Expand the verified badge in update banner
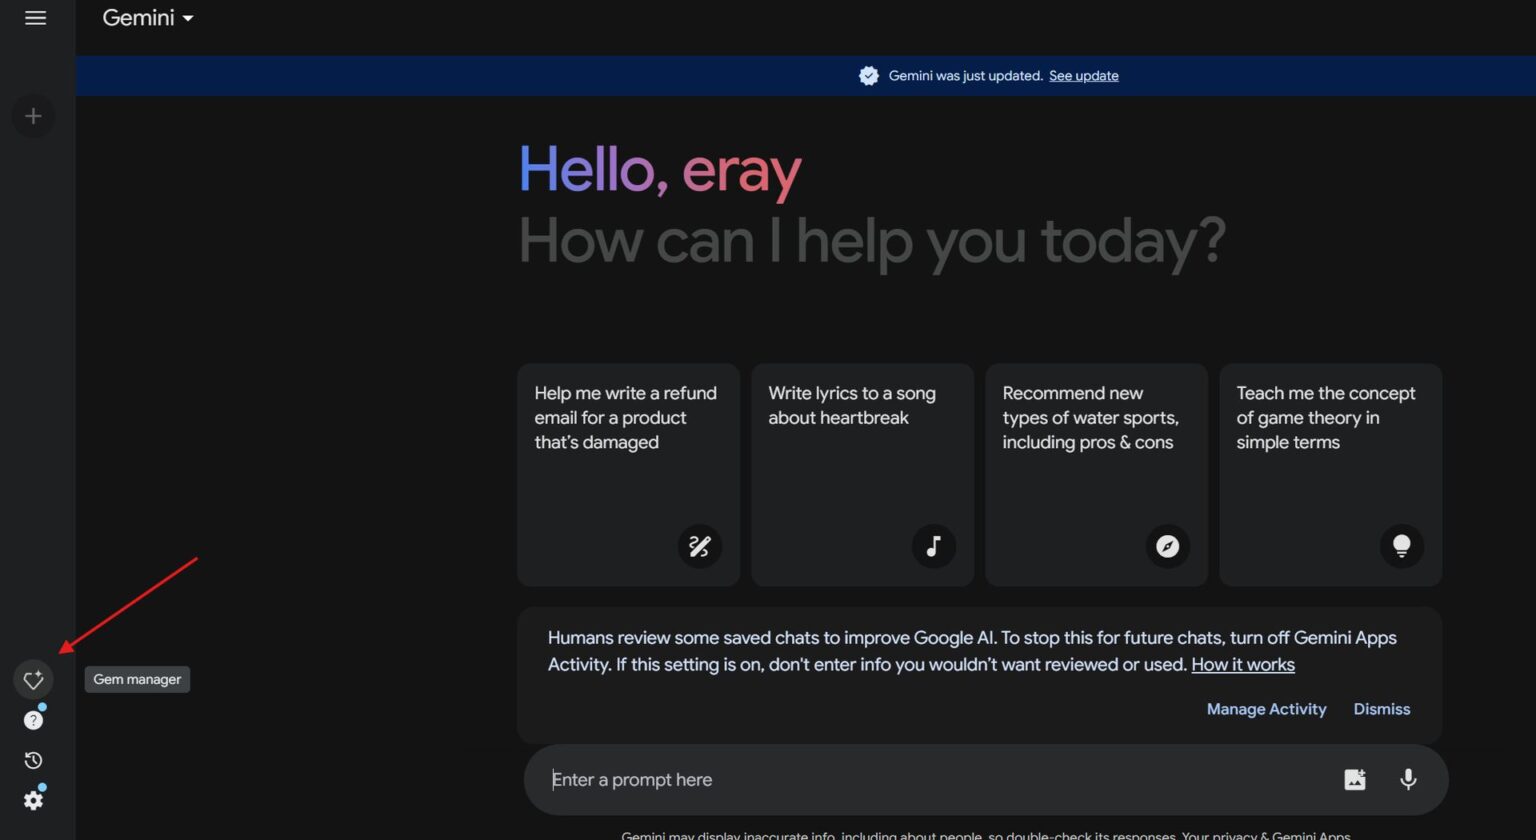The image size is (1536, 840). pos(869,75)
